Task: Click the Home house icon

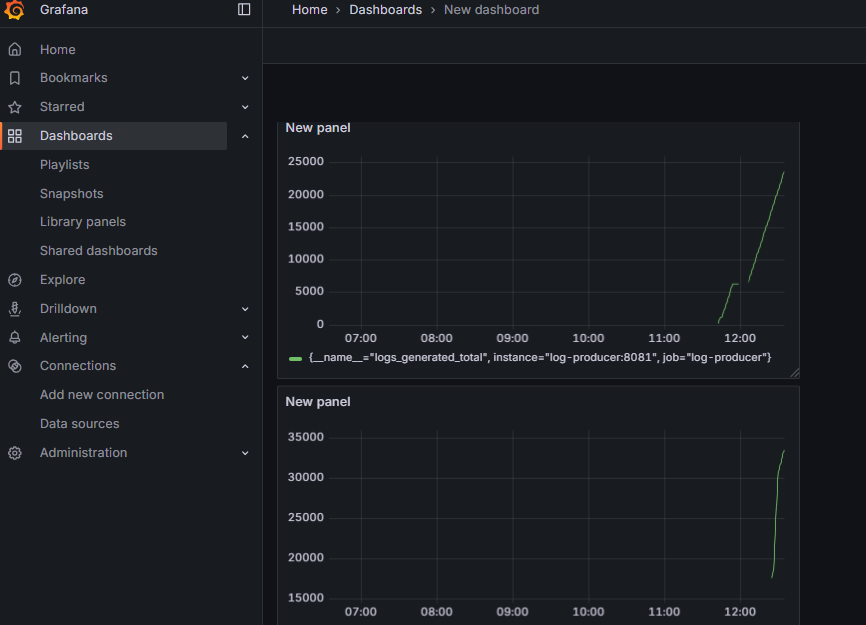Action: (x=15, y=50)
